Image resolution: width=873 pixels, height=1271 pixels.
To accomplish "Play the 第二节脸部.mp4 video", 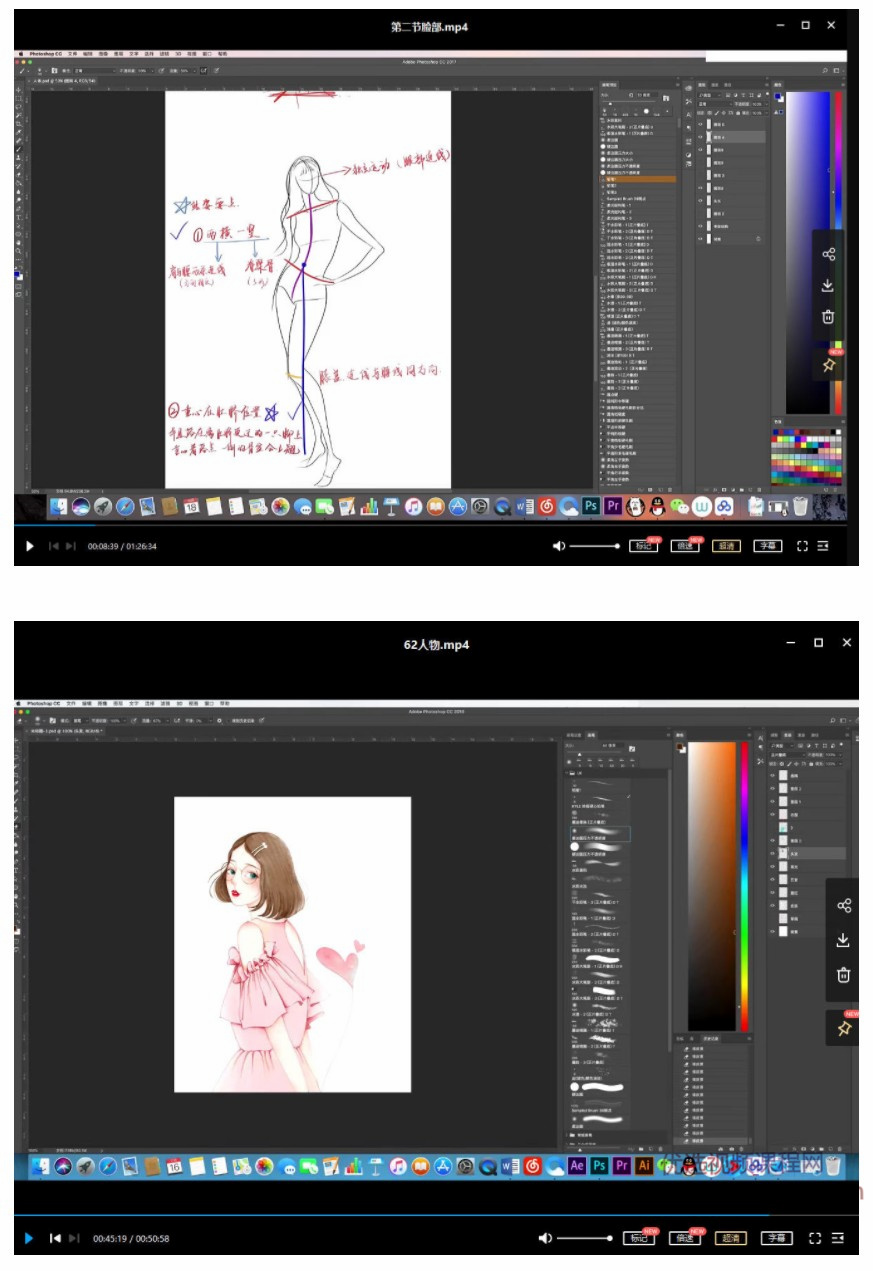I will tap(29, 546).
